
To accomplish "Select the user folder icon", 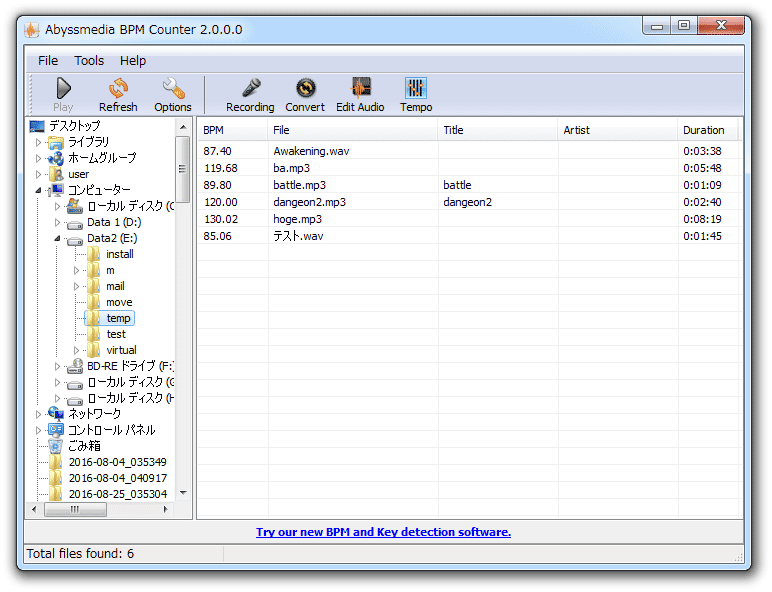I will tap(57, 174).
